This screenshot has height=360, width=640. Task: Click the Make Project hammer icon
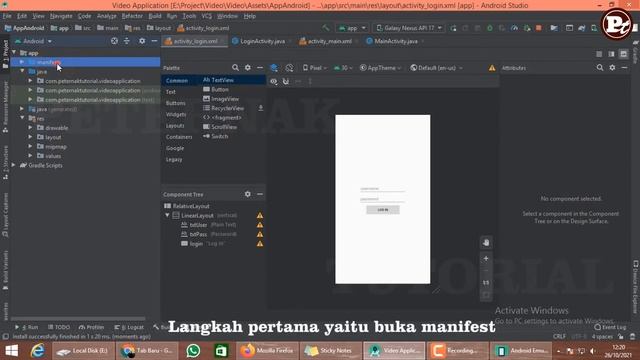point(325,28)
